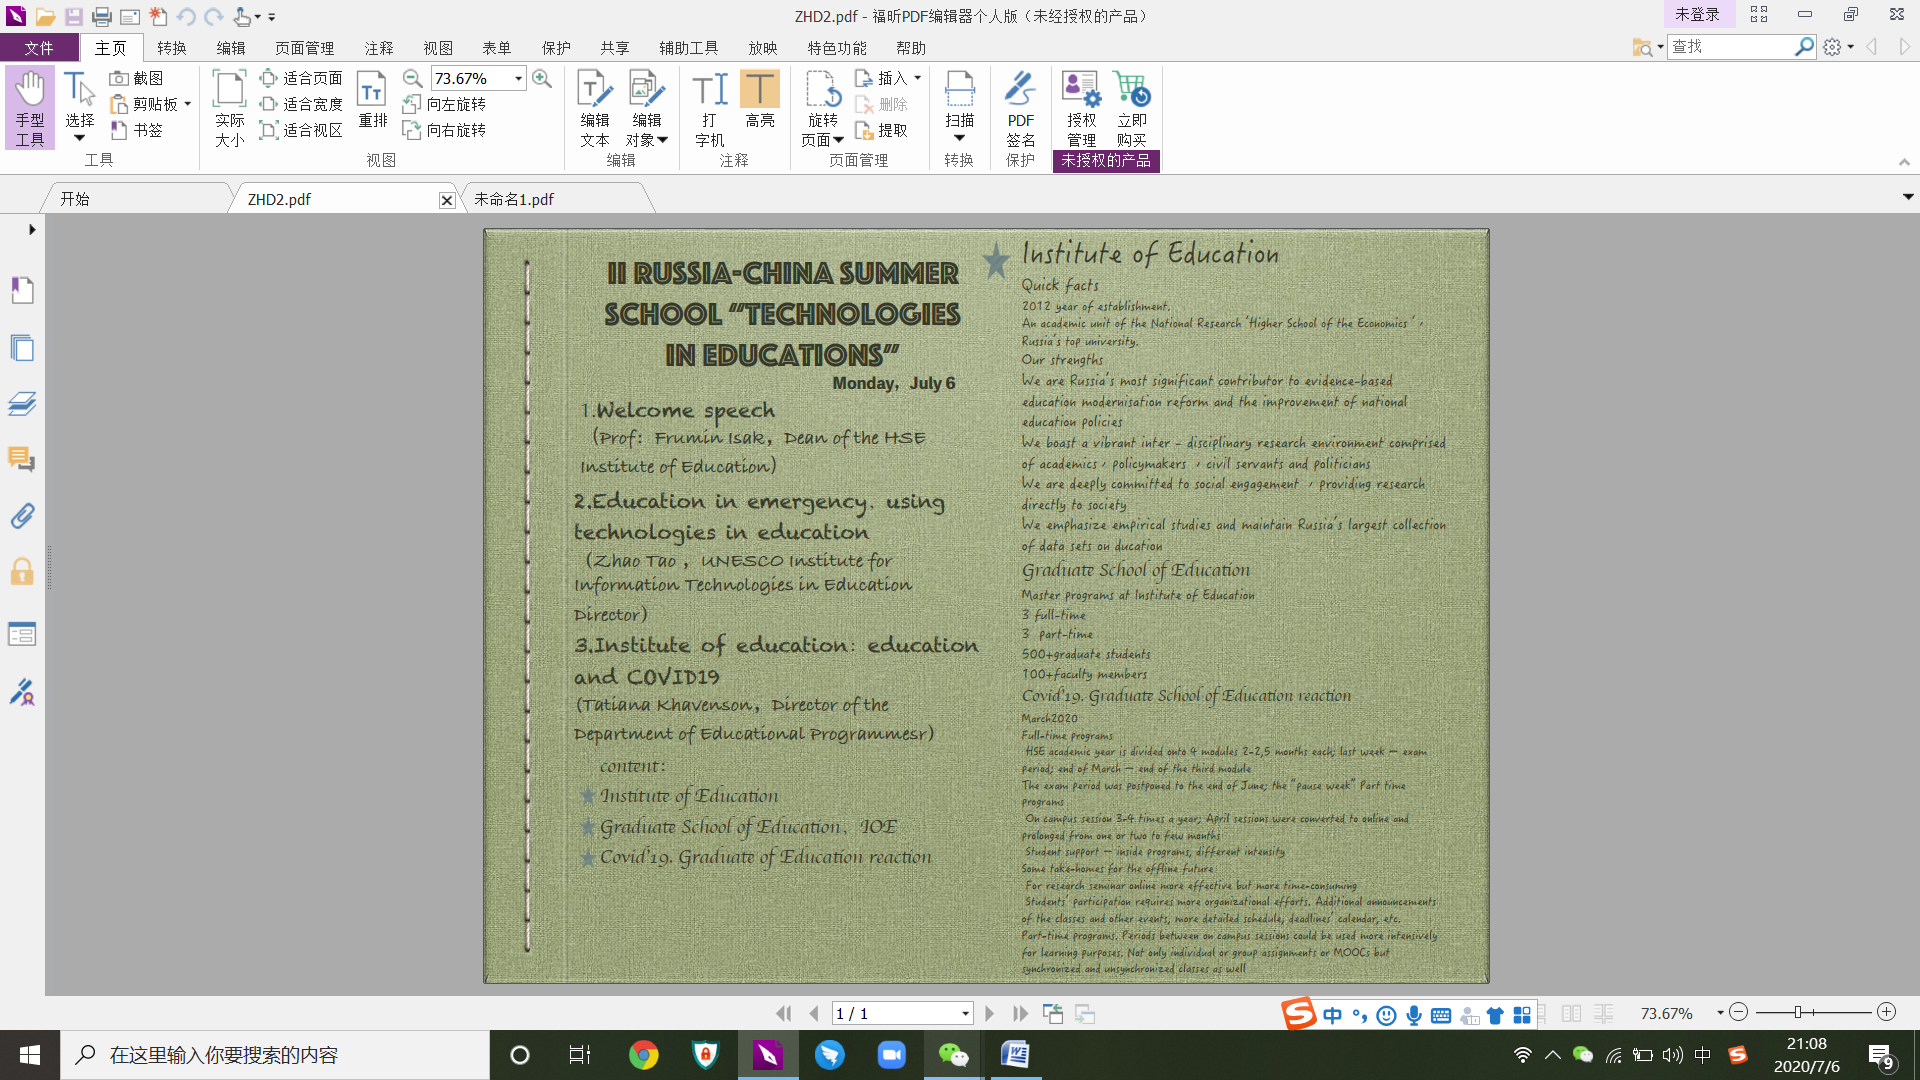This screenshot has width=1920, height=1080.
Task: Toggle Fit Width (适合宽度) view
Action: coord(301,104)
